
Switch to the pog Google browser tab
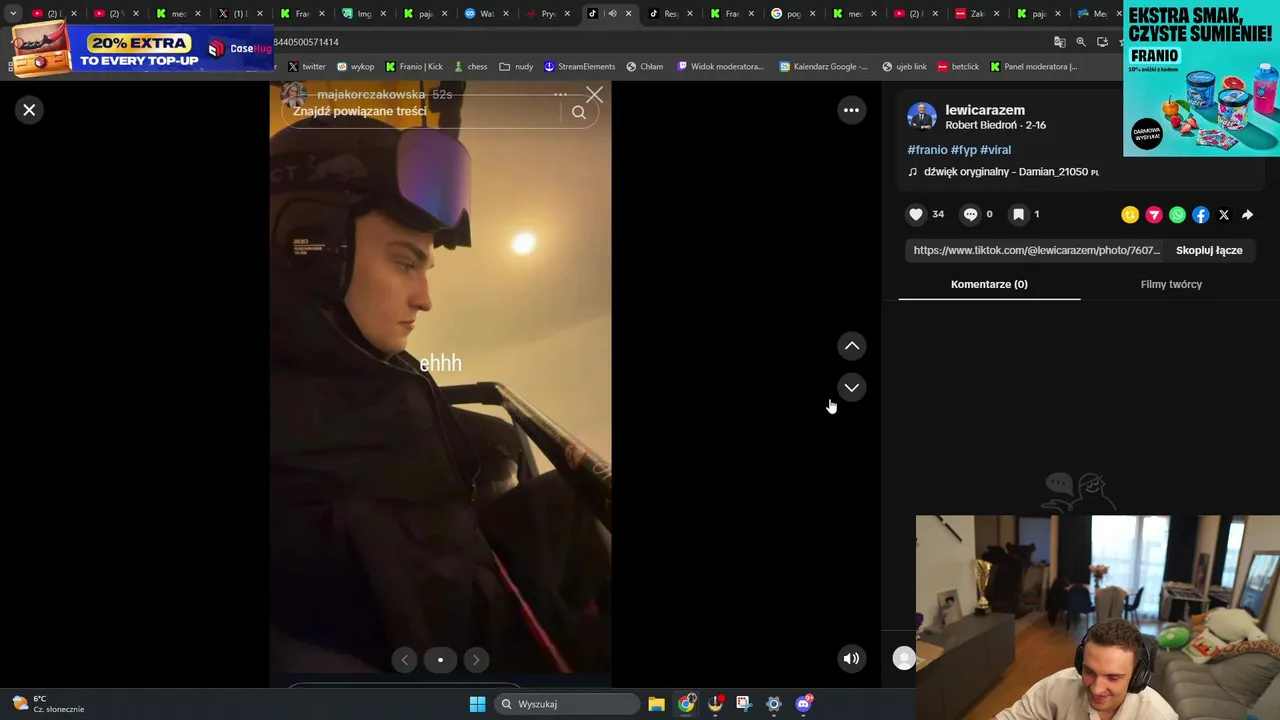792,14
